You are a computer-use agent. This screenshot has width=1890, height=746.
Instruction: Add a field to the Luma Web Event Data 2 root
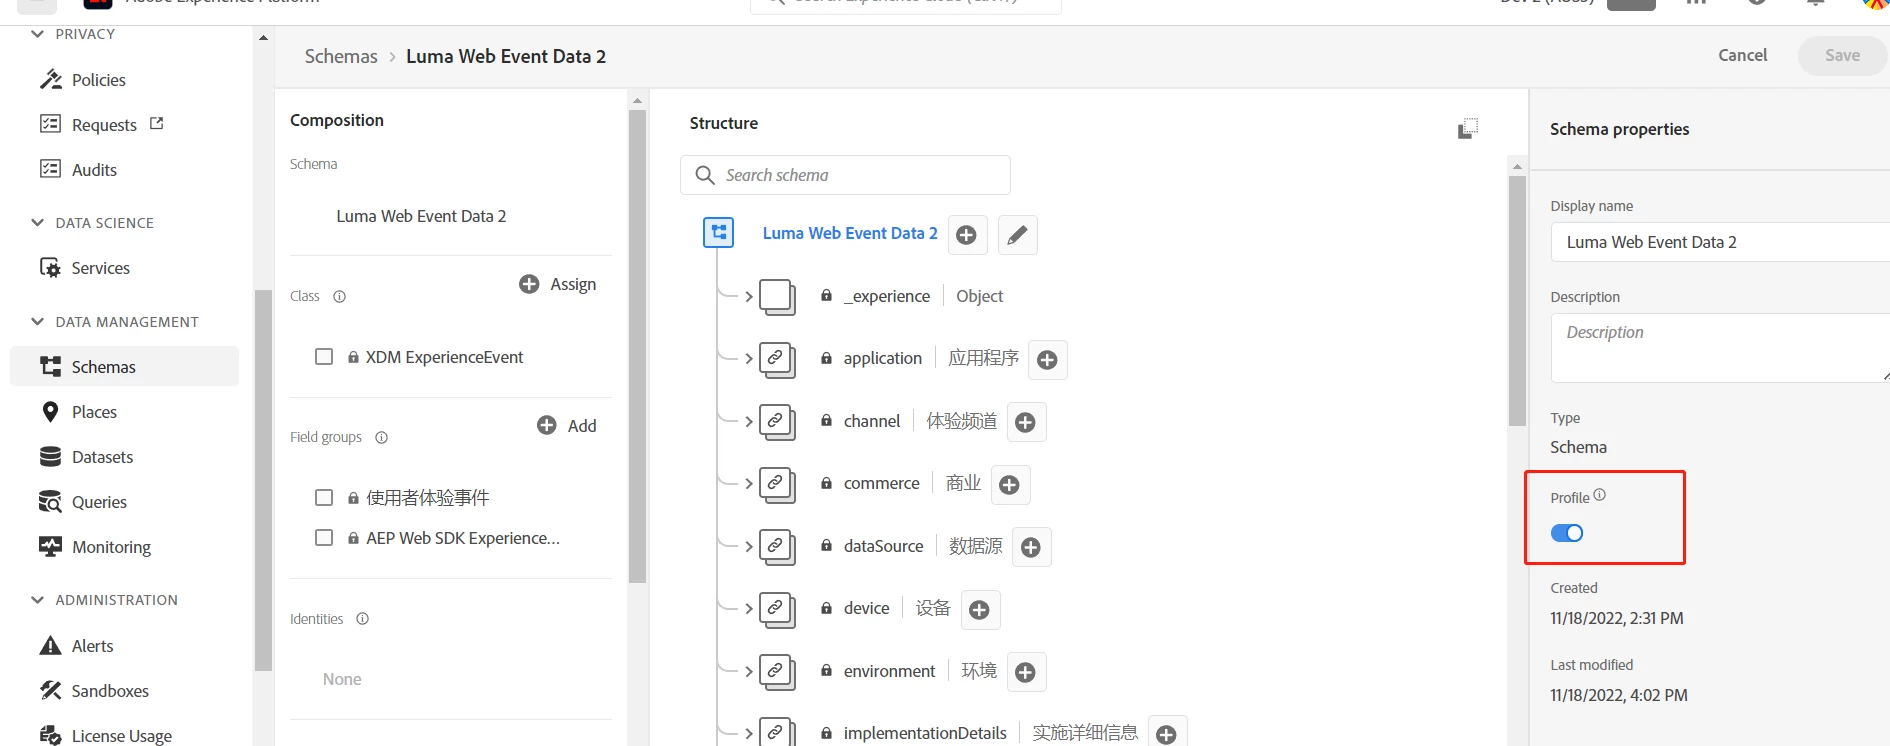pyautogui.click(x=966, y=235)
